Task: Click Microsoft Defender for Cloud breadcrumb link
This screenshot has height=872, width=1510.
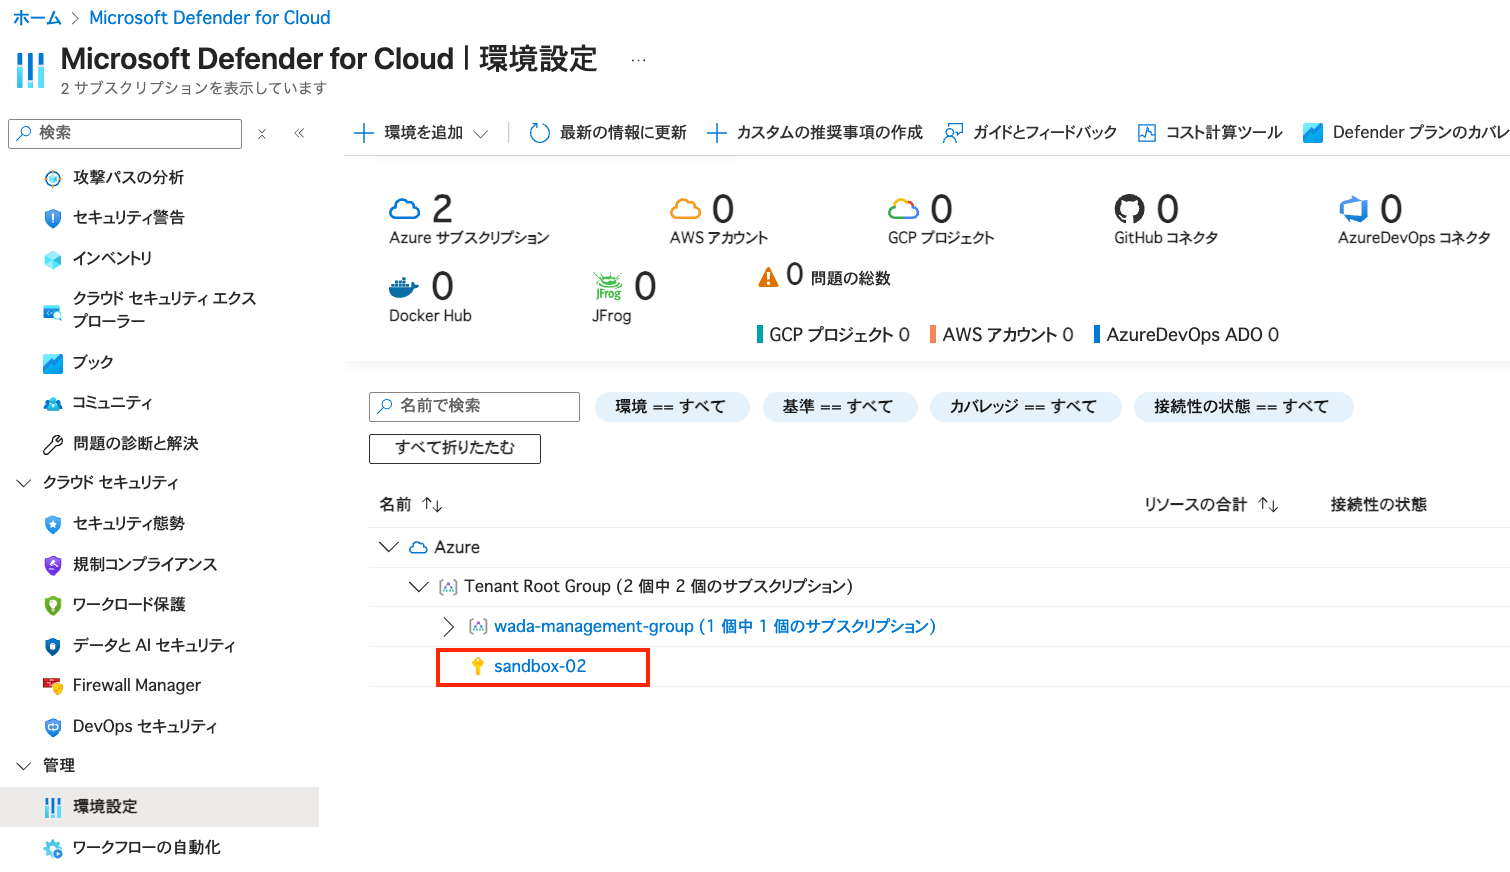Action: click(210, 18)
